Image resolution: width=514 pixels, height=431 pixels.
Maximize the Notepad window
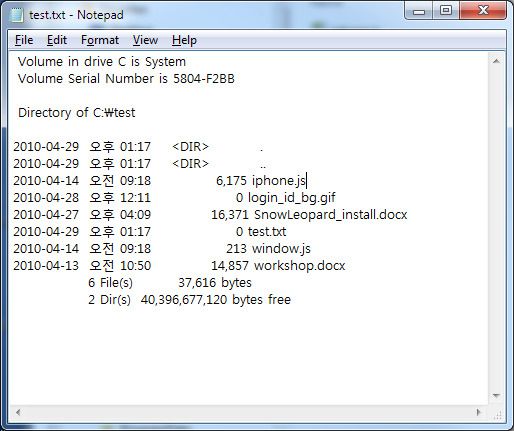point(446,11)
